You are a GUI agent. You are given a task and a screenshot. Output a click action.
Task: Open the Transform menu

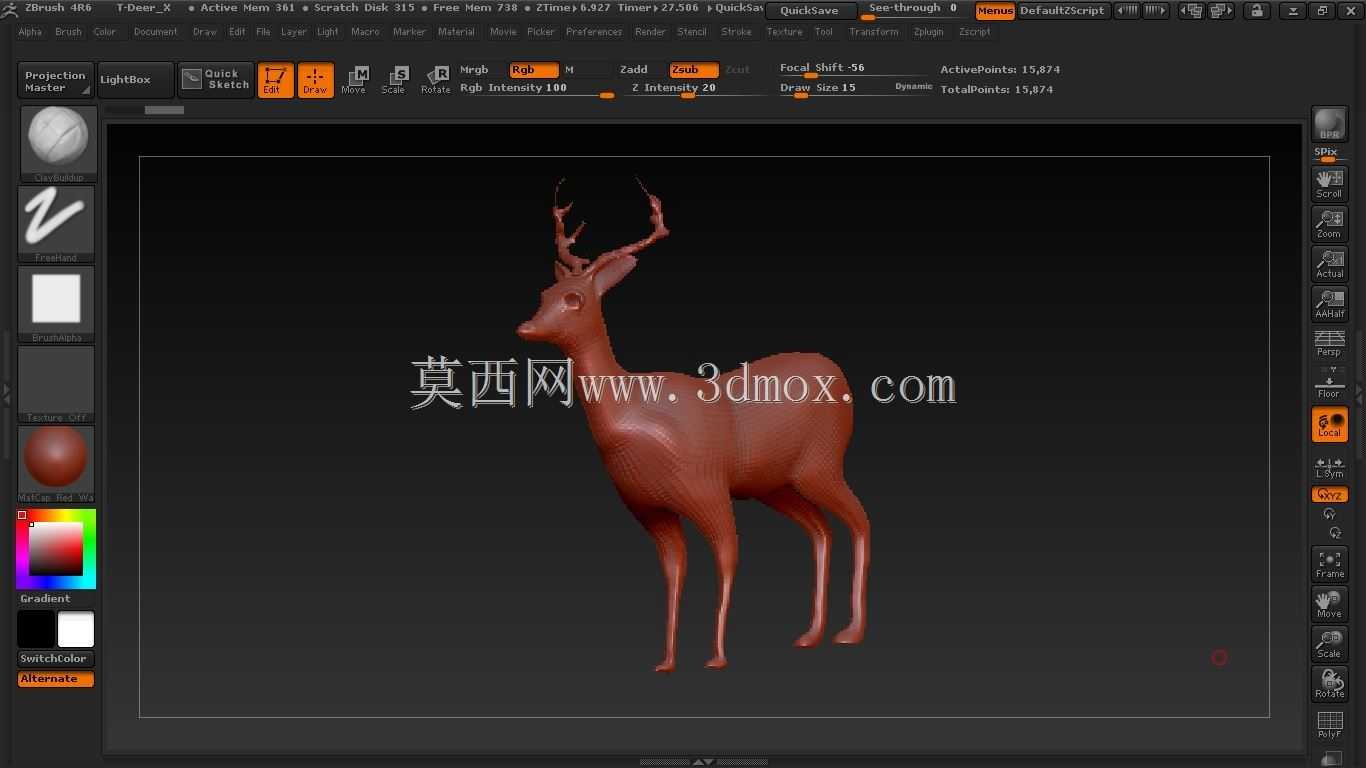pos(873,32)
